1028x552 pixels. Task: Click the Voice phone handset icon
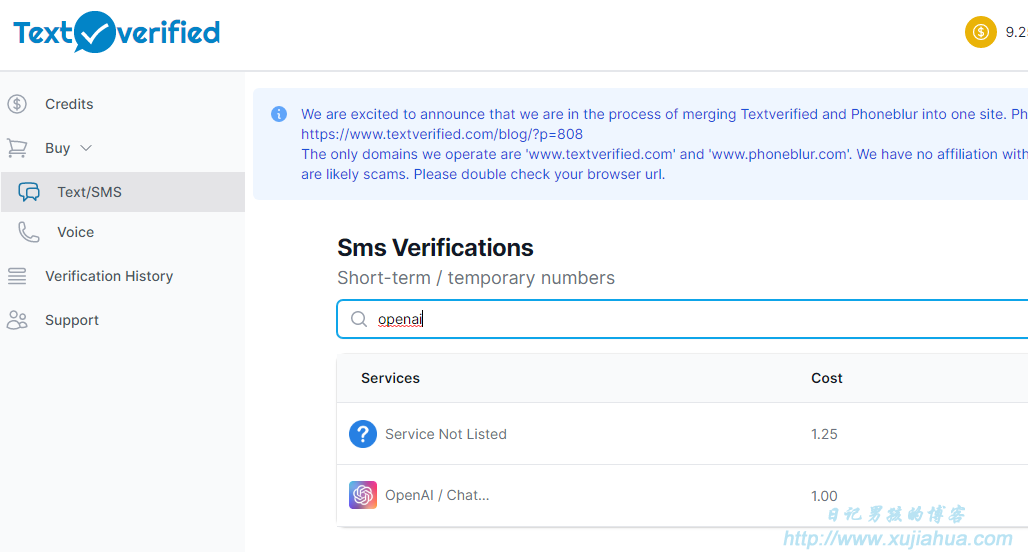click(x=29, y=232)
